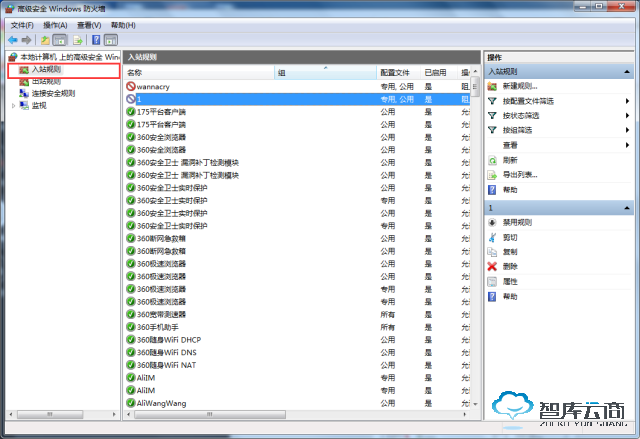The width and height of the screenshot is (640, 439).
Task: Click the root node firewall icon in tree
Action: (13, 57)
